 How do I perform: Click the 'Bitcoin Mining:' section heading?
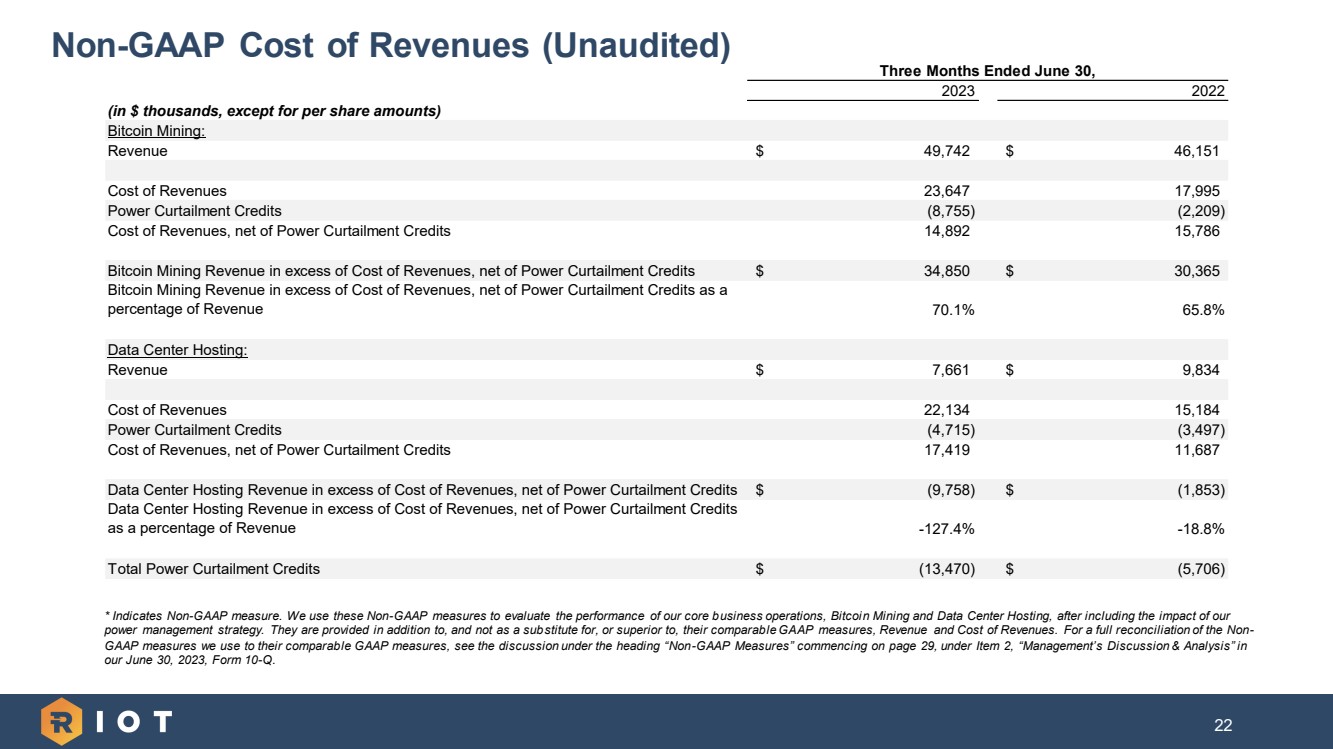click(x=156, y=131)
